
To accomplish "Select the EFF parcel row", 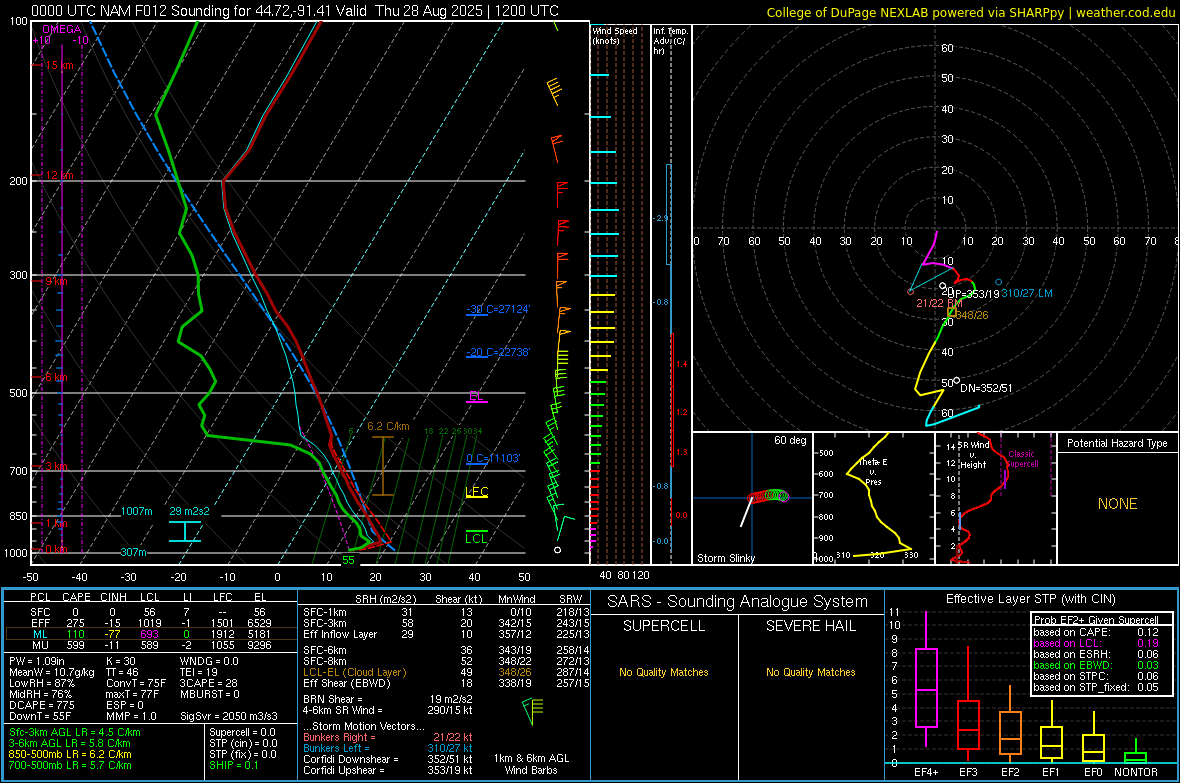I will click(x=151, y=623).
